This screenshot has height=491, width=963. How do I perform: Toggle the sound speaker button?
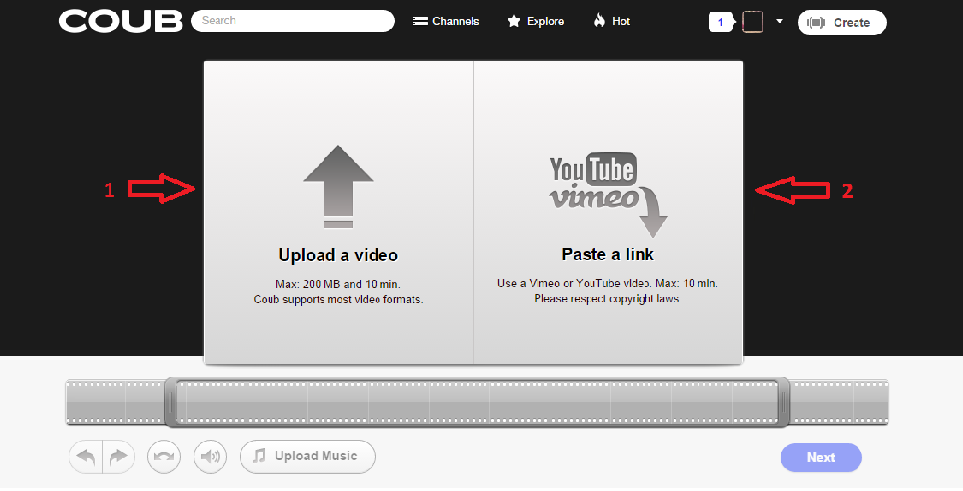pyautogui.click(x=210, y=457)
